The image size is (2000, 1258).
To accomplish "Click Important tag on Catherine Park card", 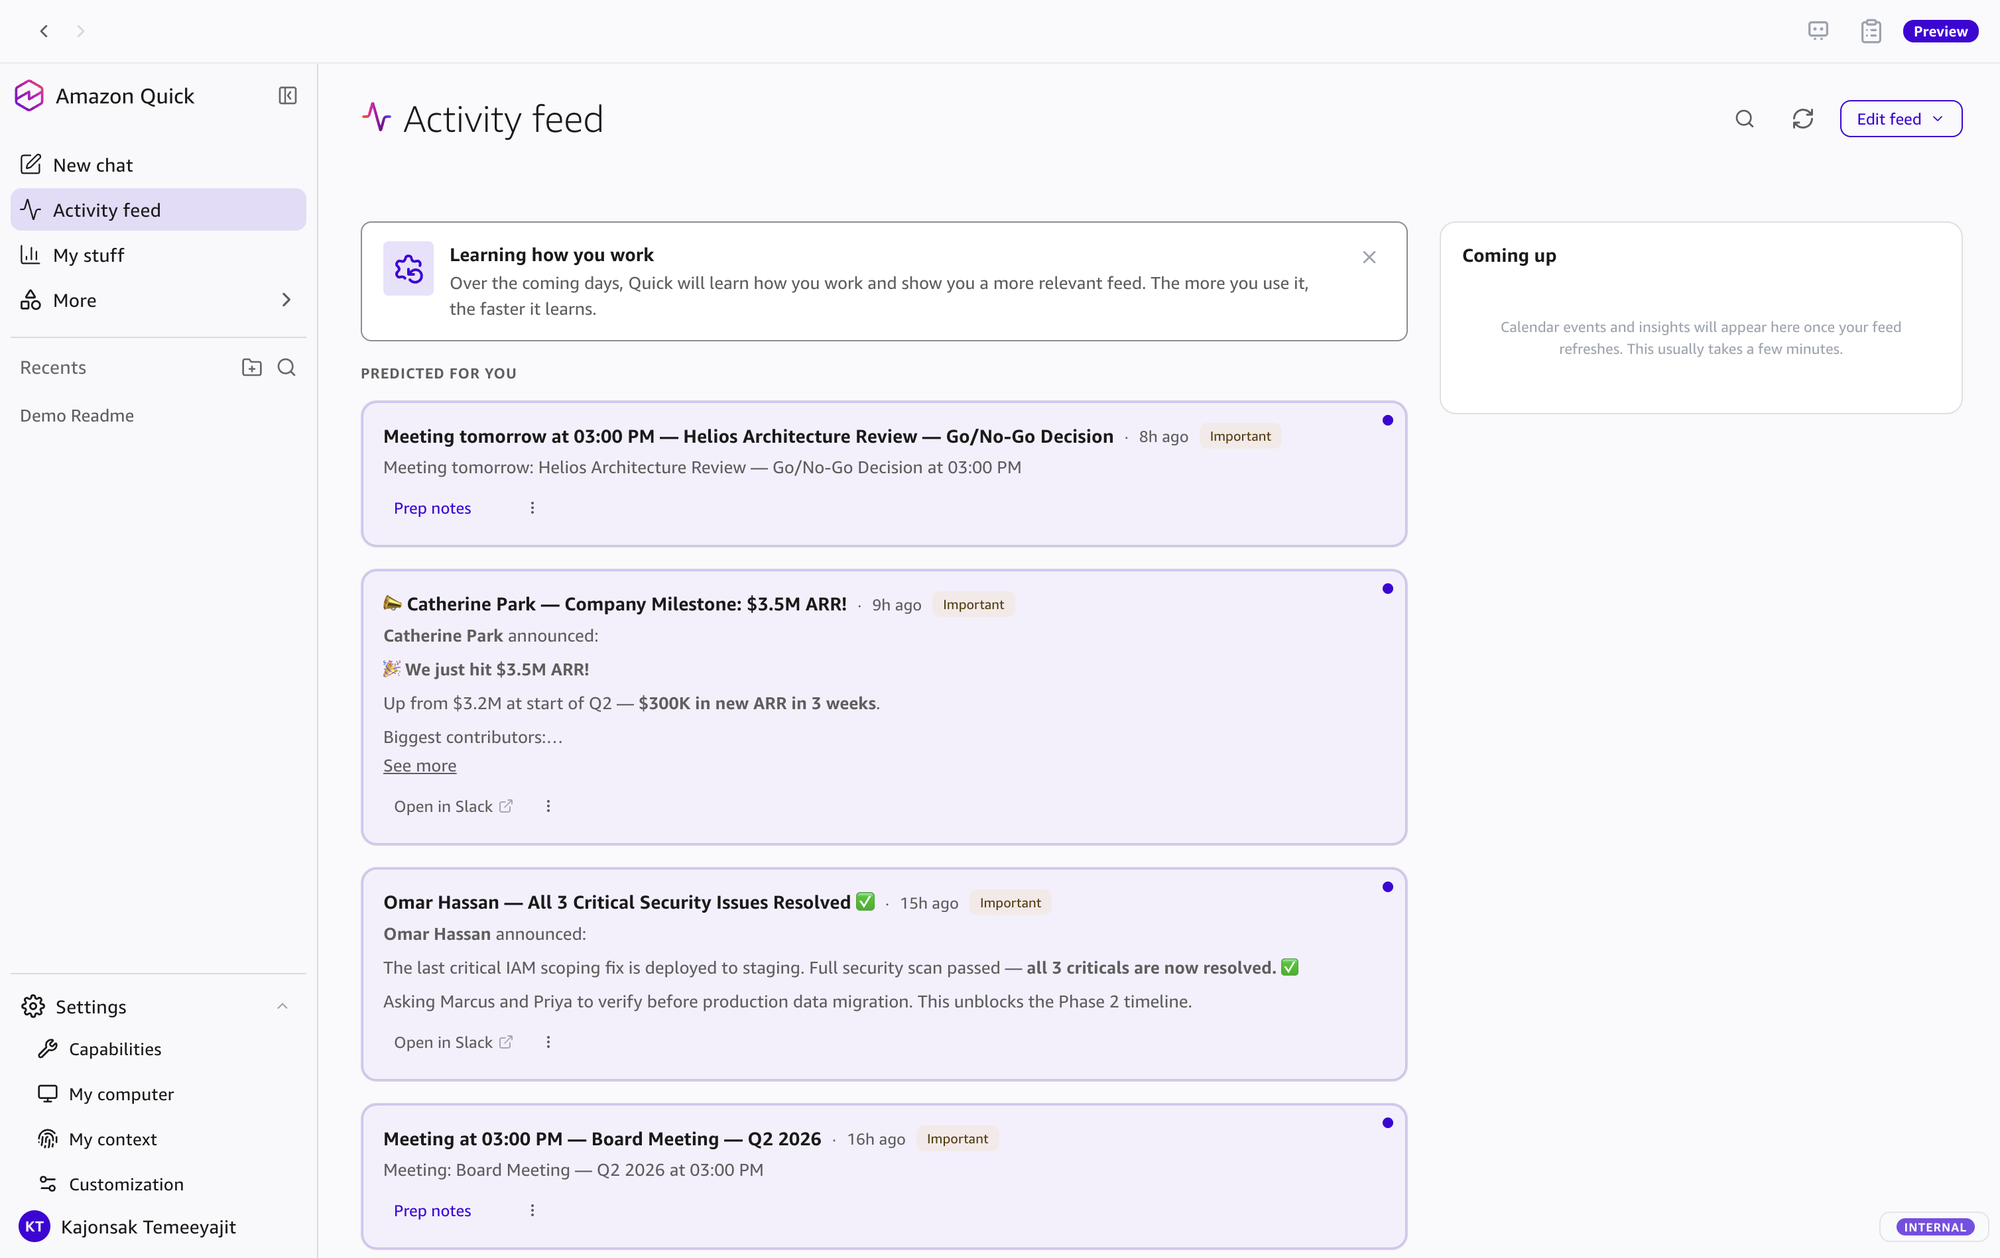I will (973, 604).
